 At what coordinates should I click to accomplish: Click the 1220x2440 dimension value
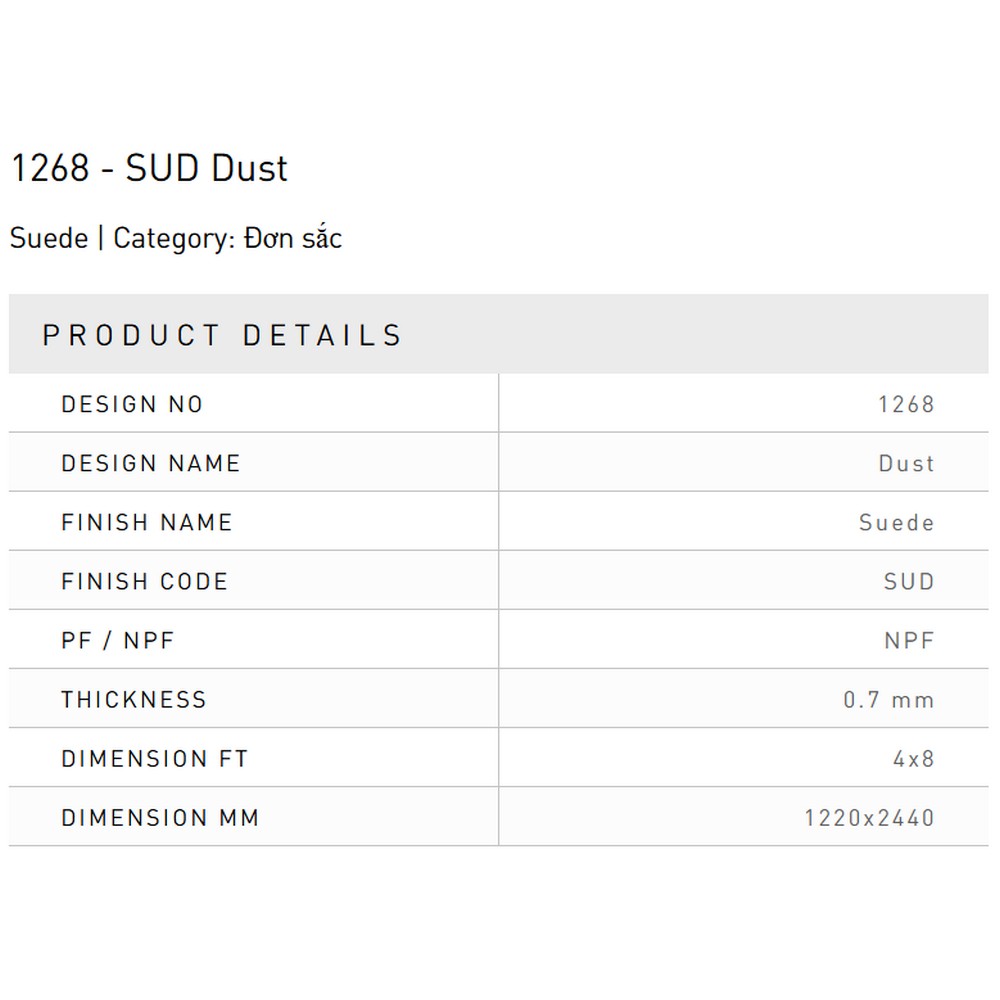[x=869, y=818]
